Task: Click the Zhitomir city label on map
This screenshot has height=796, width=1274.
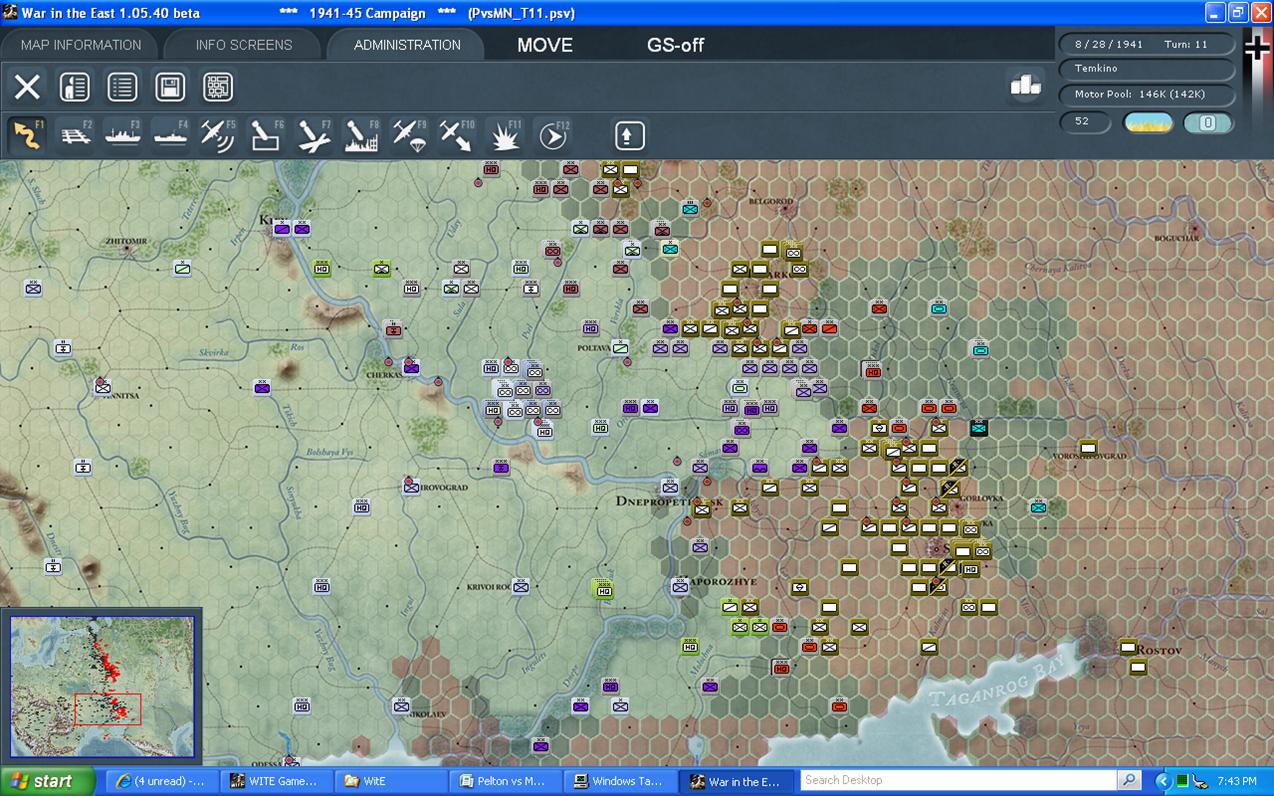Action: [126, 241]
